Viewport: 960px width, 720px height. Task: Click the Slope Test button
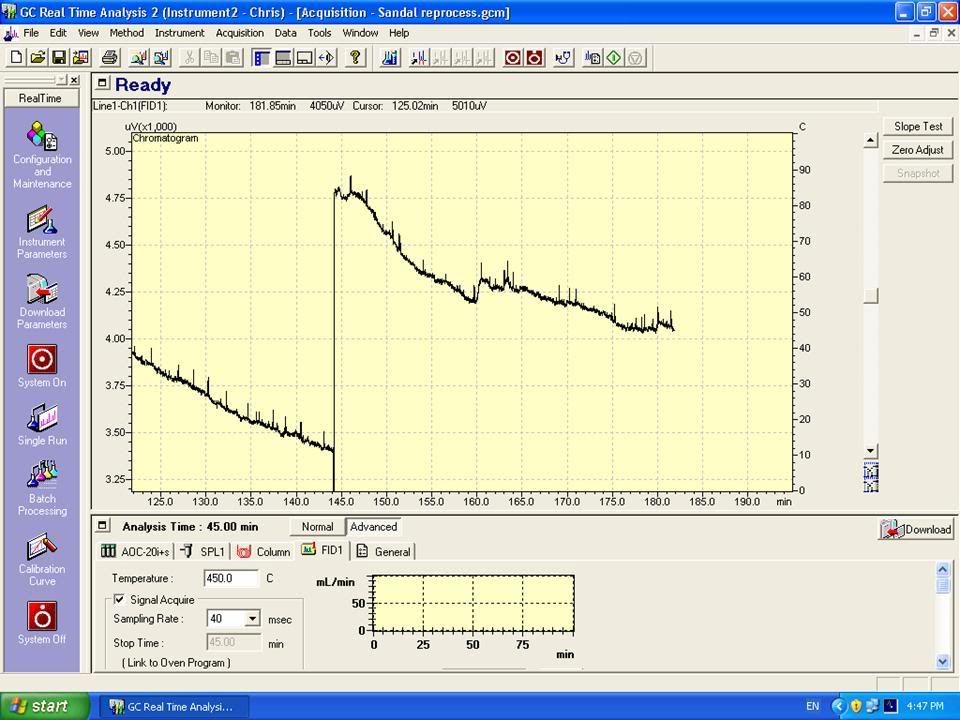coord(918,127)
